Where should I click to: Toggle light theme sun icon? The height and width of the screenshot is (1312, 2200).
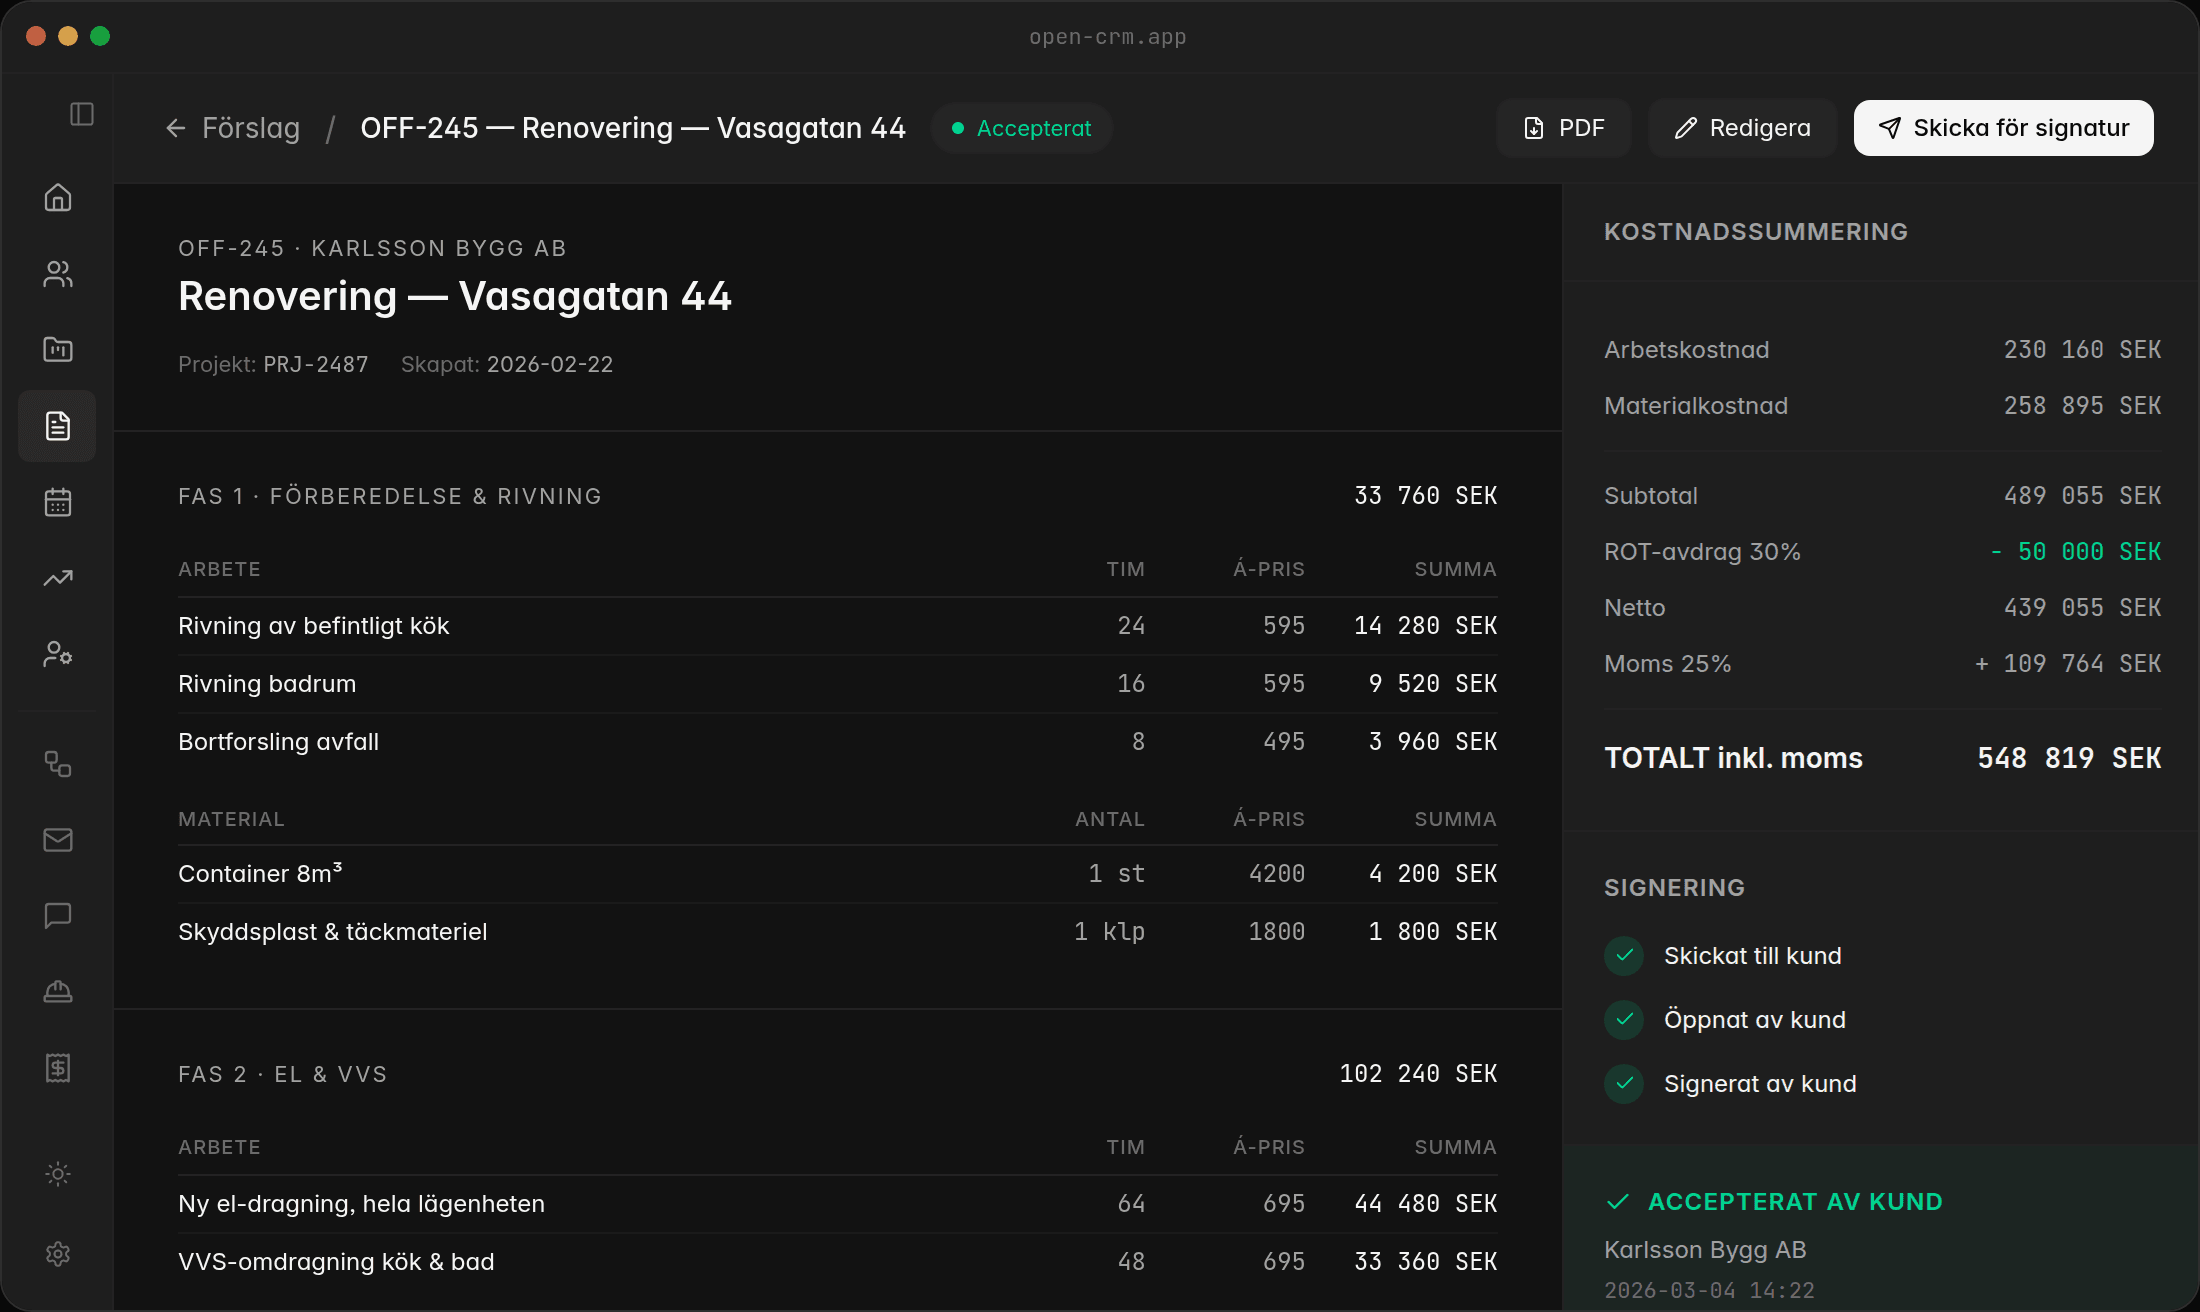(58, 1174)
